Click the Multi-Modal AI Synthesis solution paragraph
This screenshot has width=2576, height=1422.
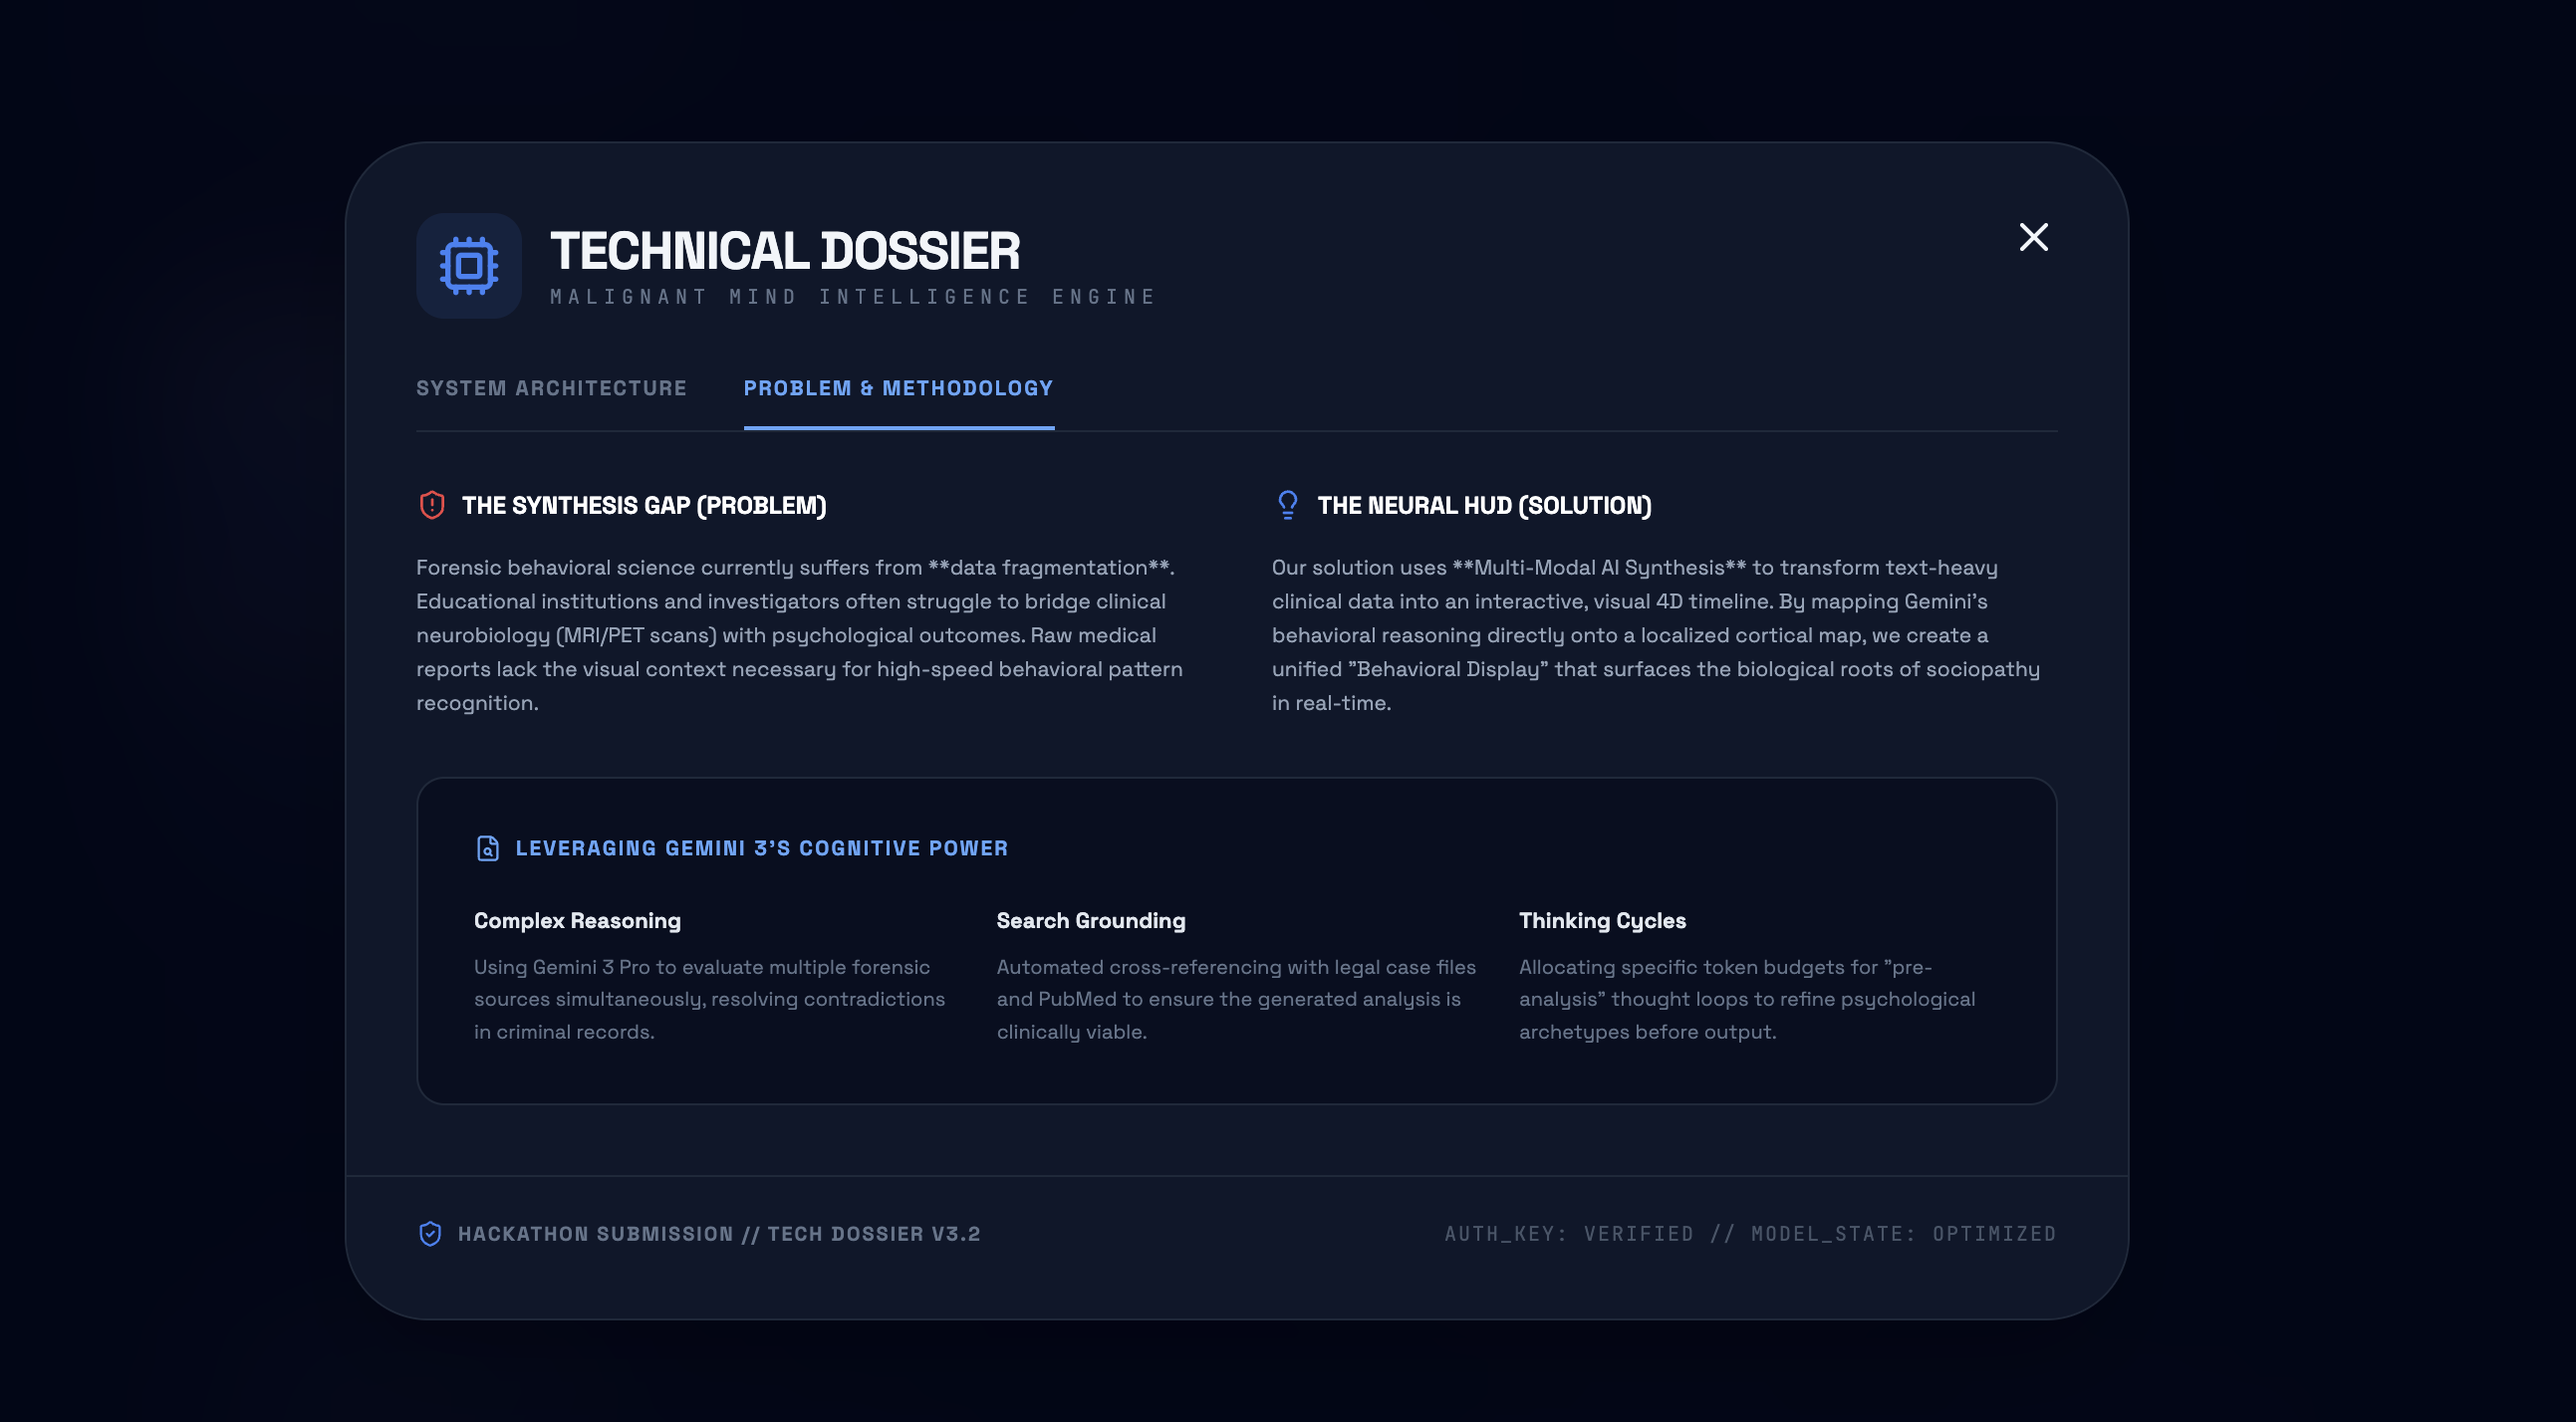tap(1655, 635)
